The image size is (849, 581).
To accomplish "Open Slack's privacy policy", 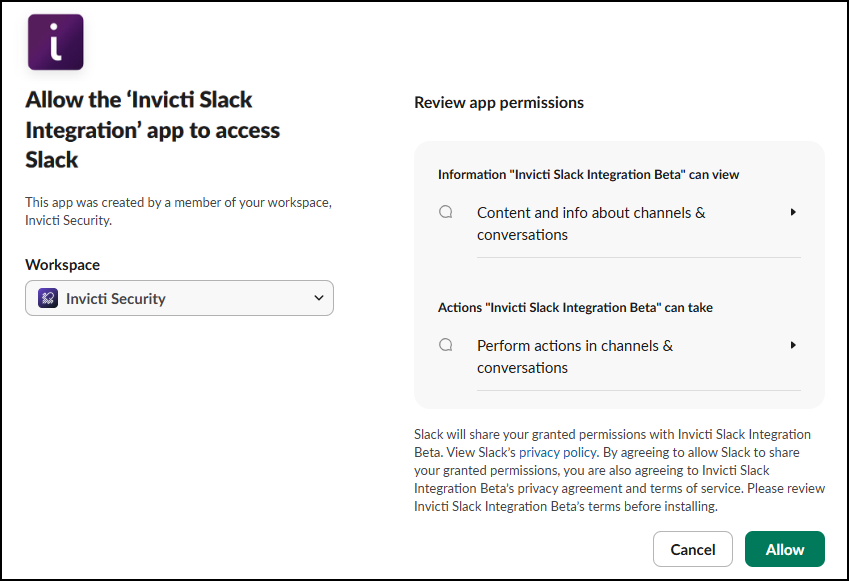I will (557, 452).
